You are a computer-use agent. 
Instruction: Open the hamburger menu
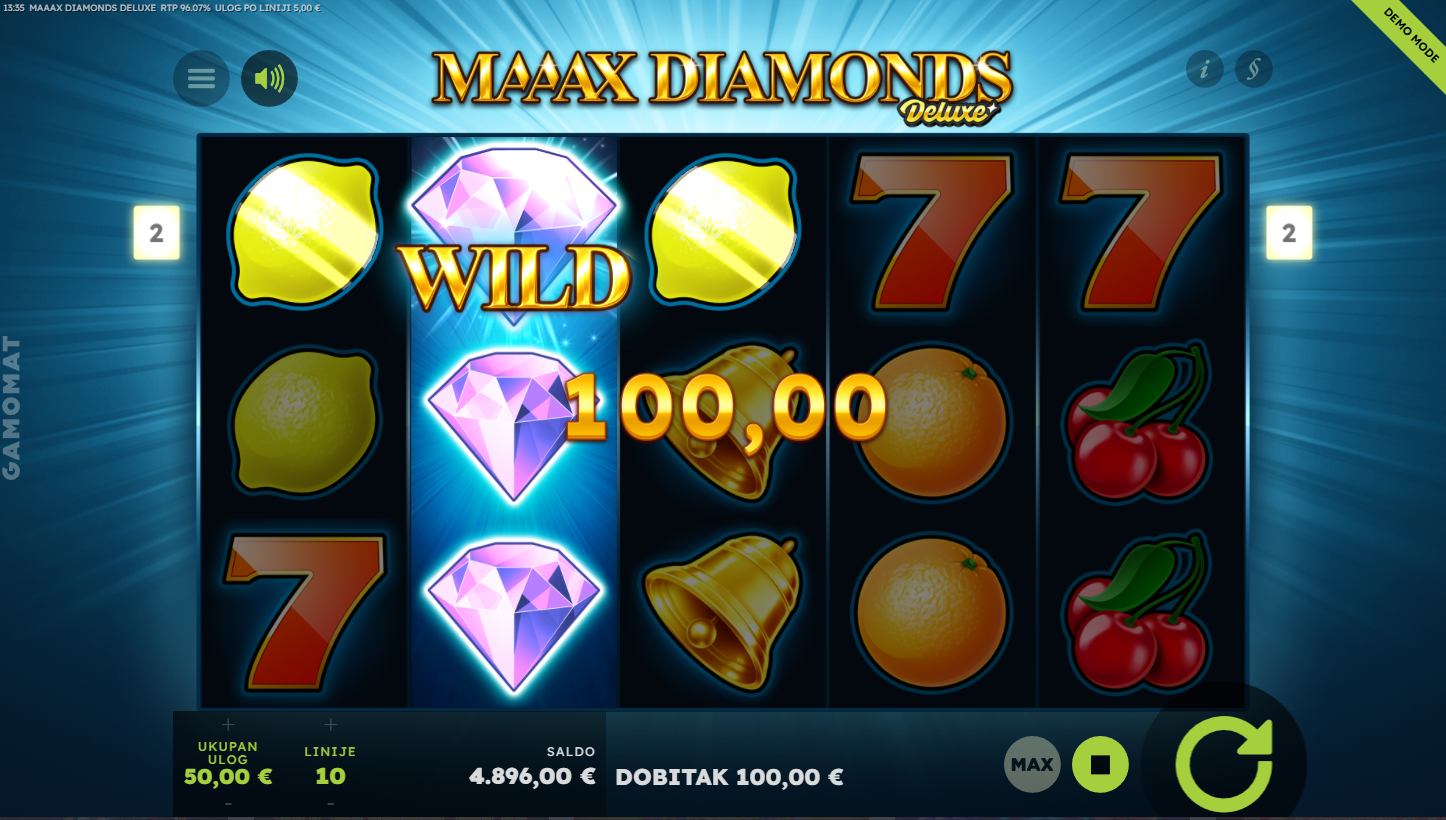(x=201, y=78)
